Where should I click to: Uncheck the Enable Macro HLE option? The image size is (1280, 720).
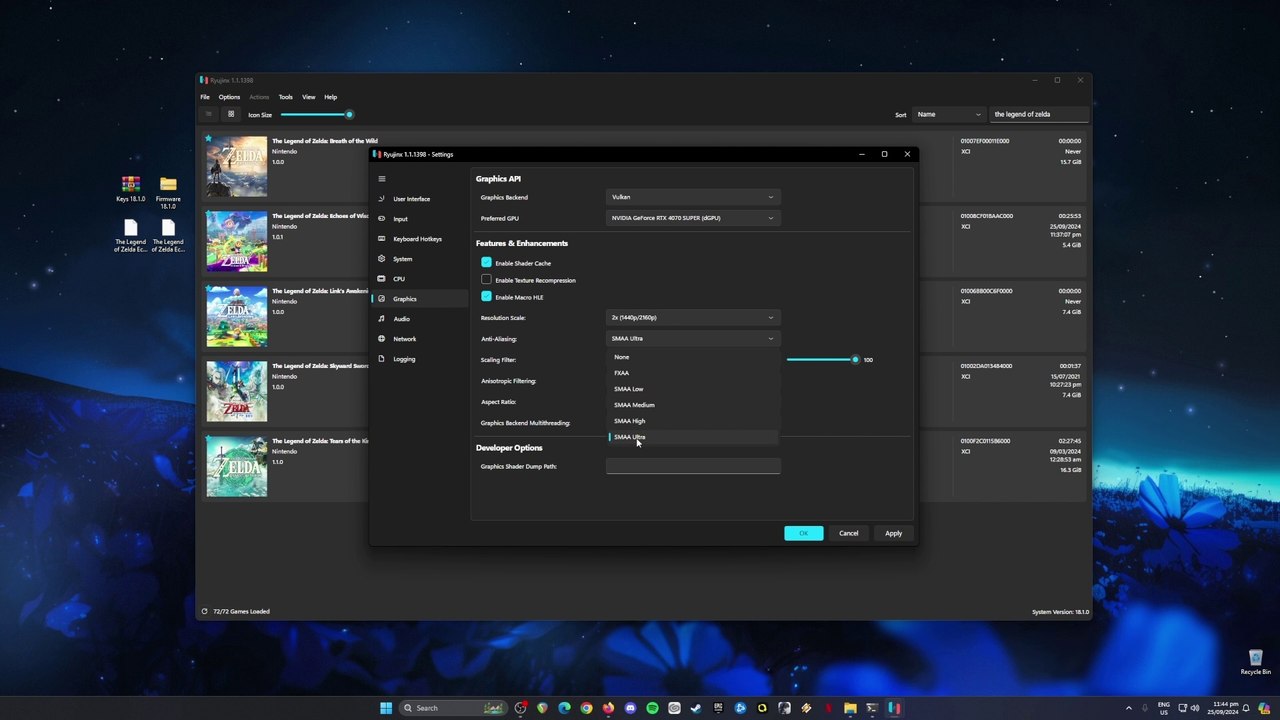pyautogui.click(x=486, y=297)
